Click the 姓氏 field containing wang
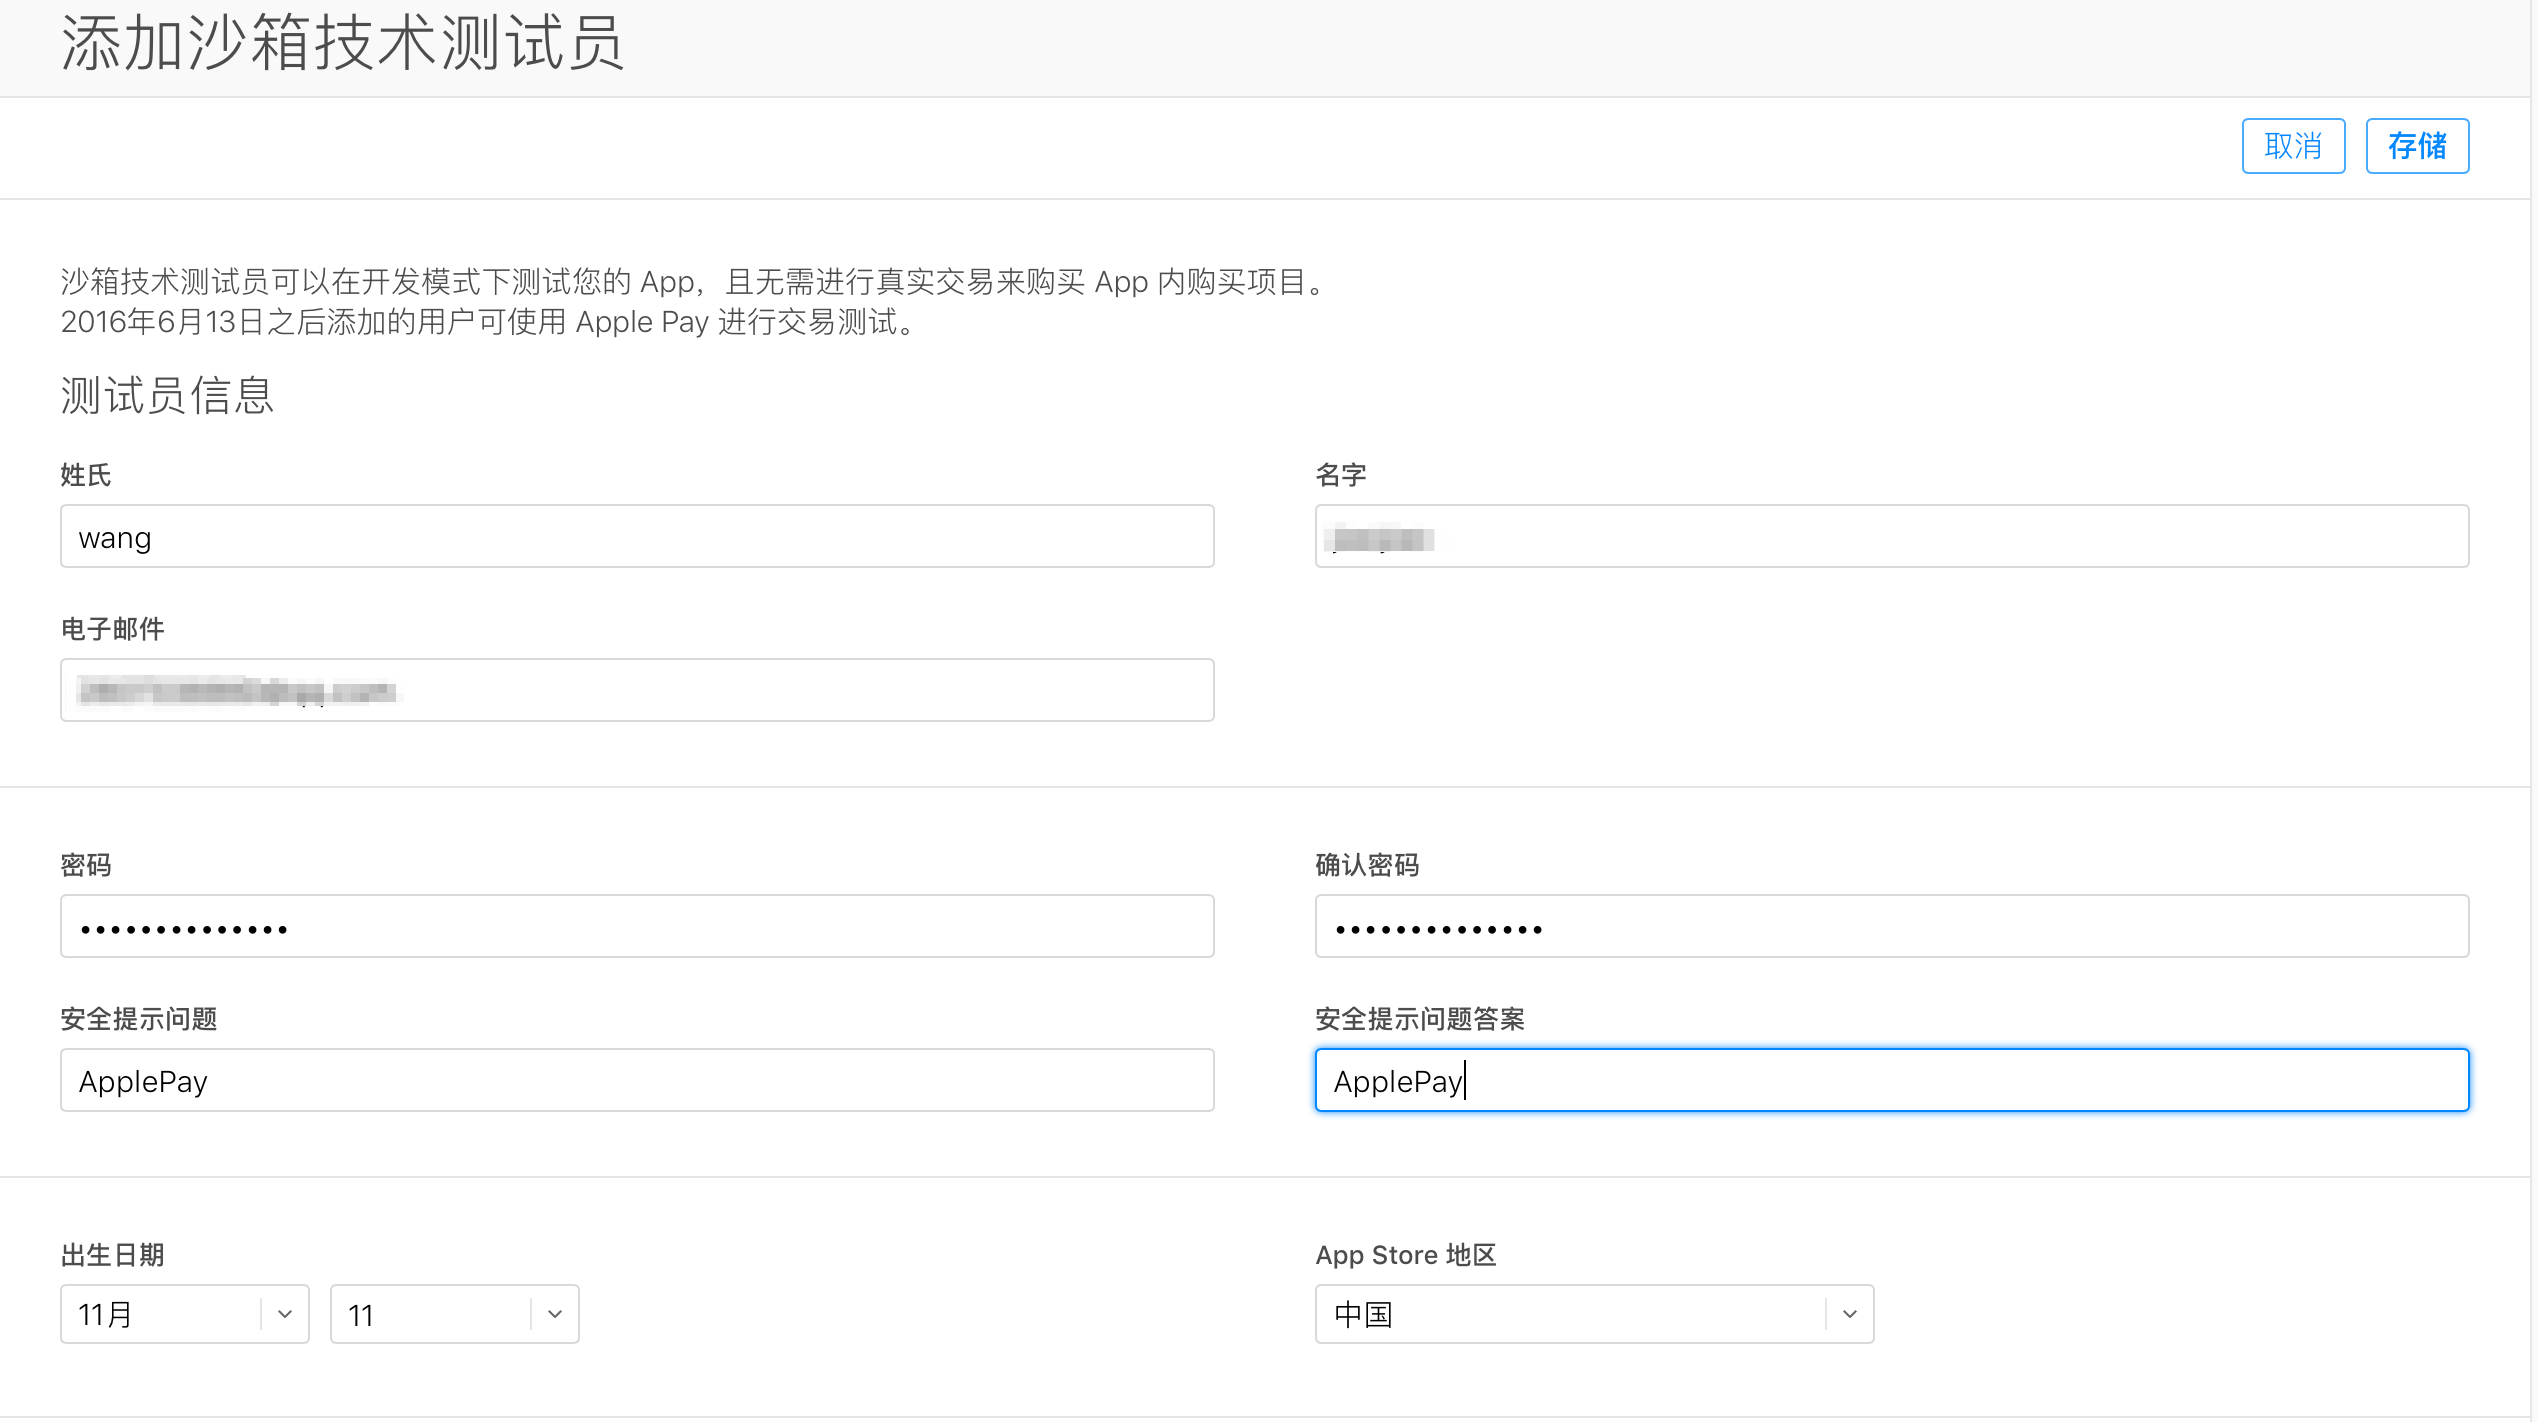 click(x=636, y=536)
